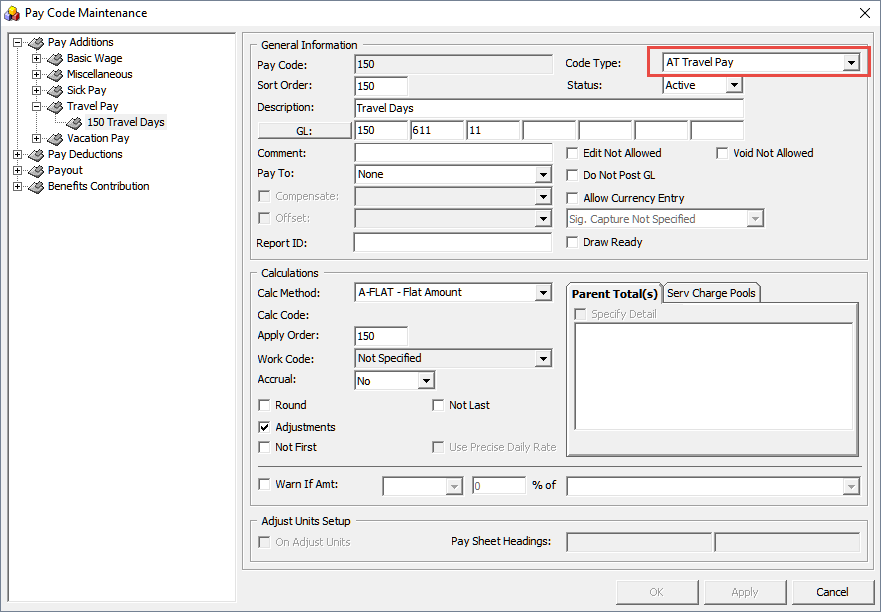
Task: Expand the Pay Deductions tree node
Action: [17, 154]
